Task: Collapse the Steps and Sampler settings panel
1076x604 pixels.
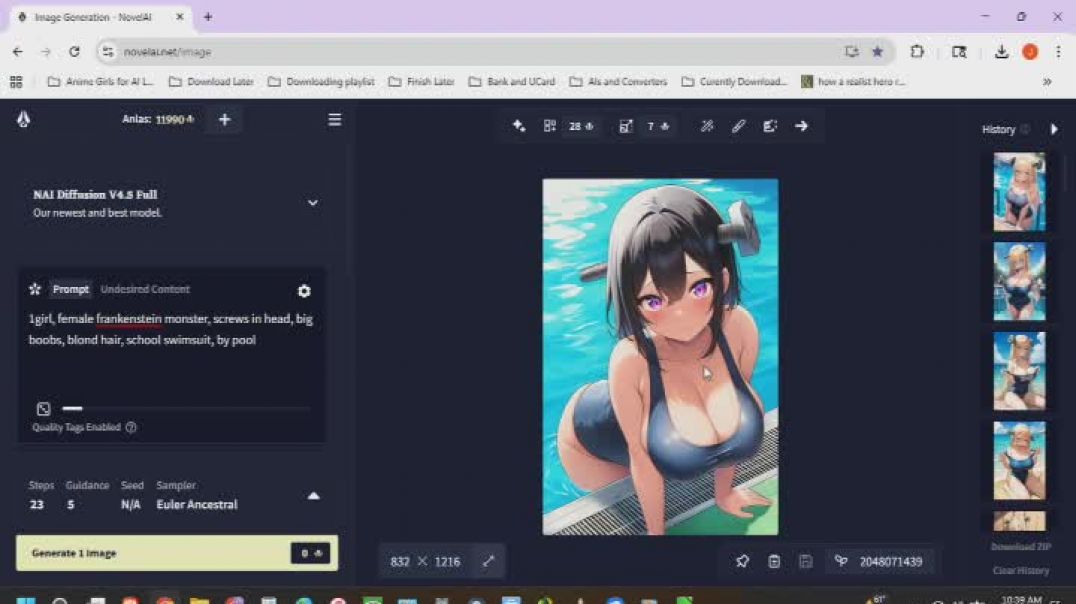Action: pyautogui.click(x=313, y=496)
